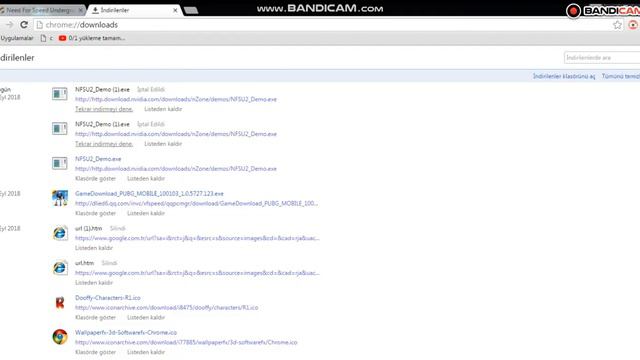Open 'İndirilenler klasörünü aç' link
Screen dimensions: 640x360
(x=564, y=76)
